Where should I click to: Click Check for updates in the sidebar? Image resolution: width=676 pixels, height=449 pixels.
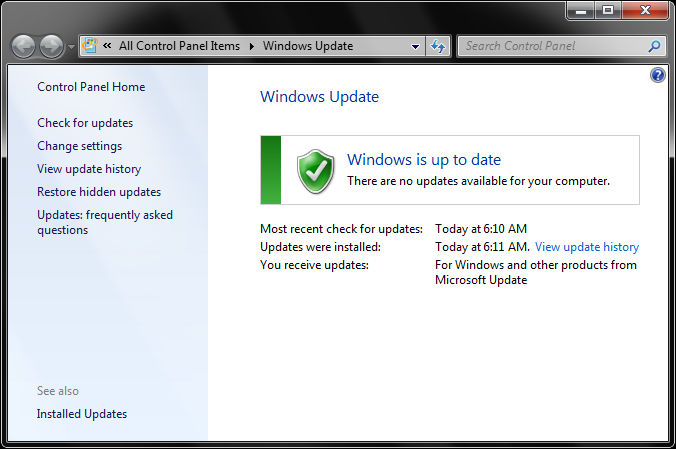tap(85, 123)
